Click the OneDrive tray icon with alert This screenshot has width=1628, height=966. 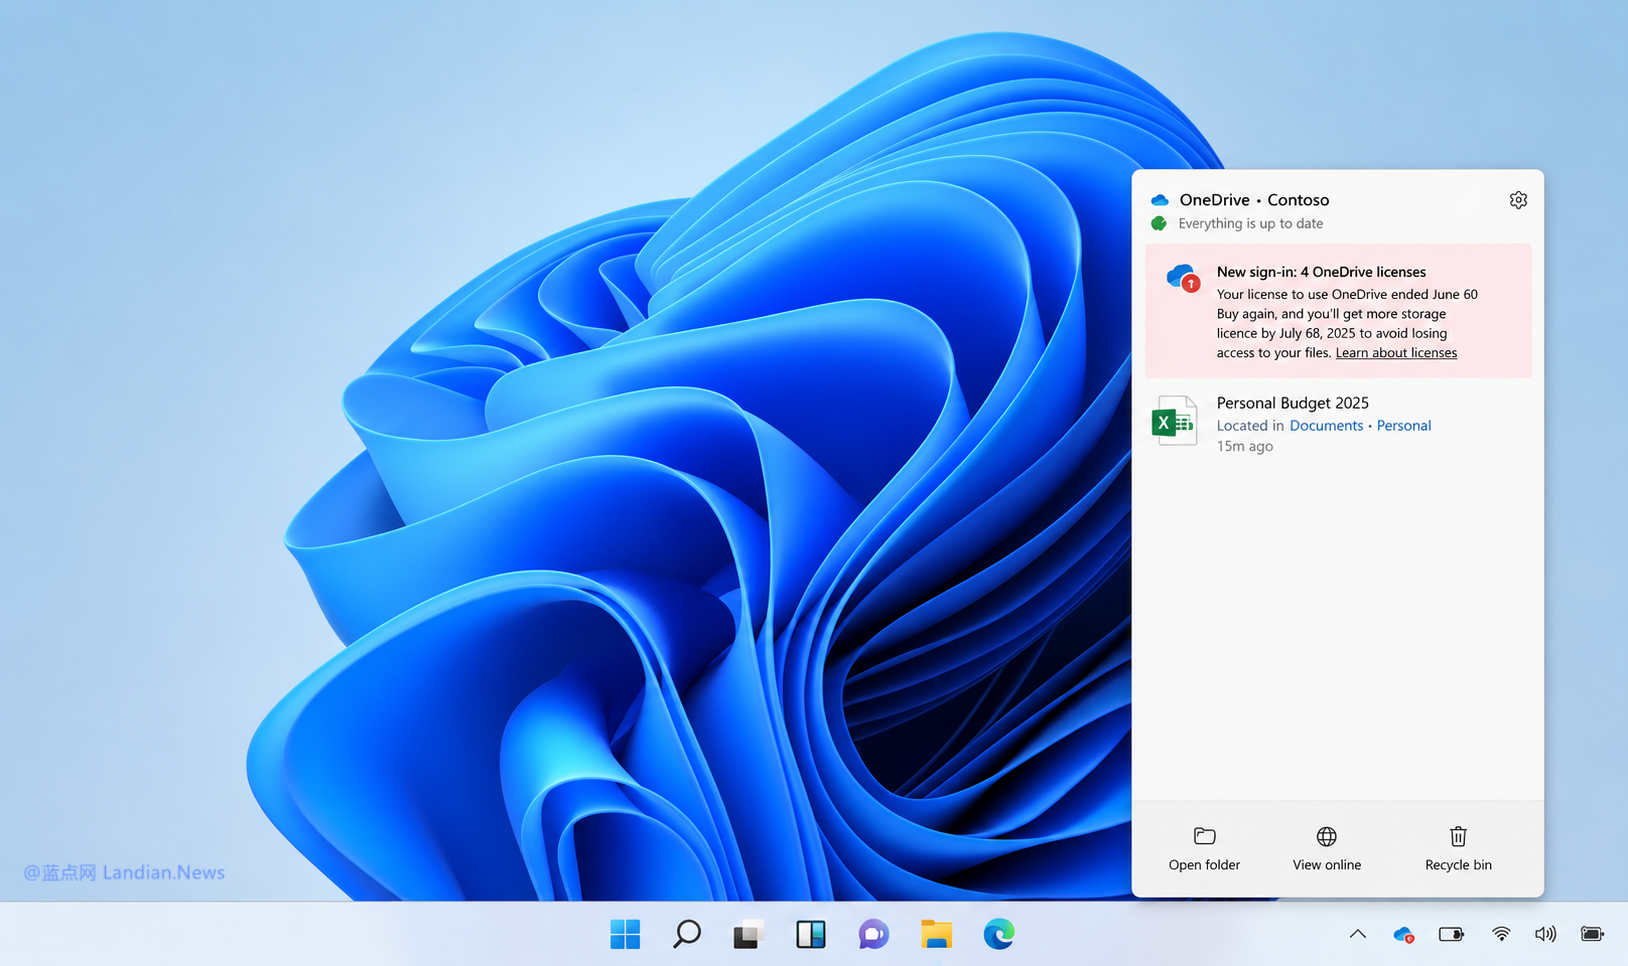1403,934
